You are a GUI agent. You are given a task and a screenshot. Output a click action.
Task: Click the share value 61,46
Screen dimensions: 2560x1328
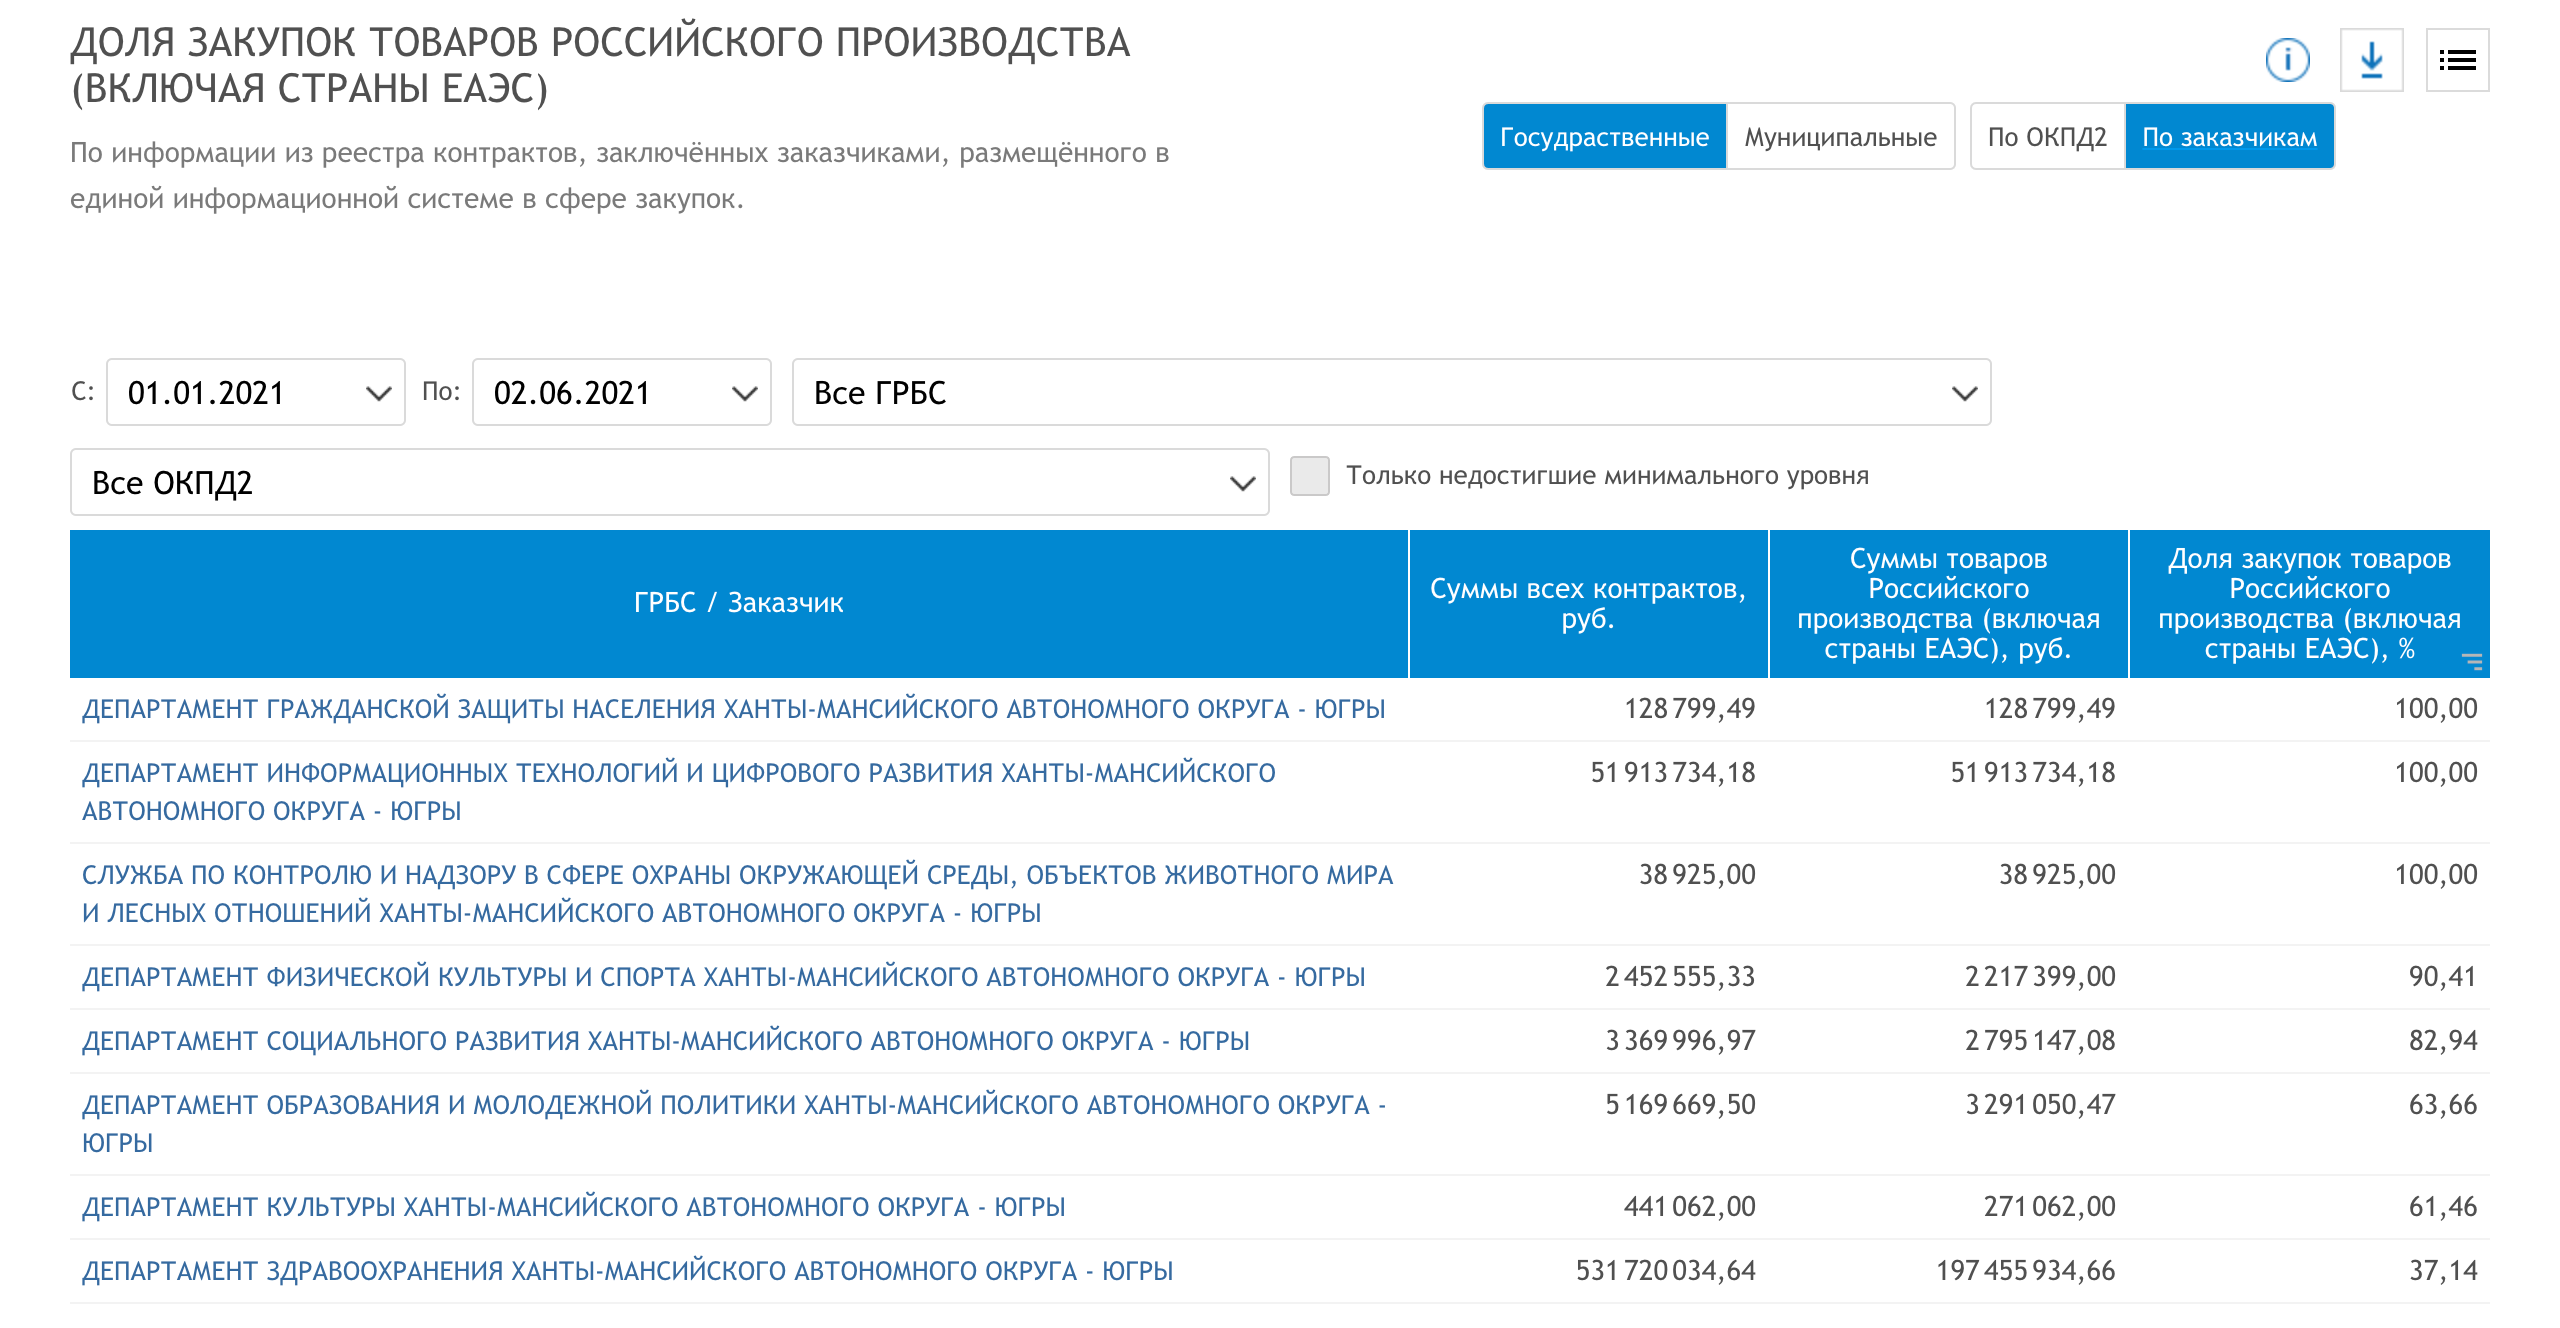(x=2443, y=1207)
